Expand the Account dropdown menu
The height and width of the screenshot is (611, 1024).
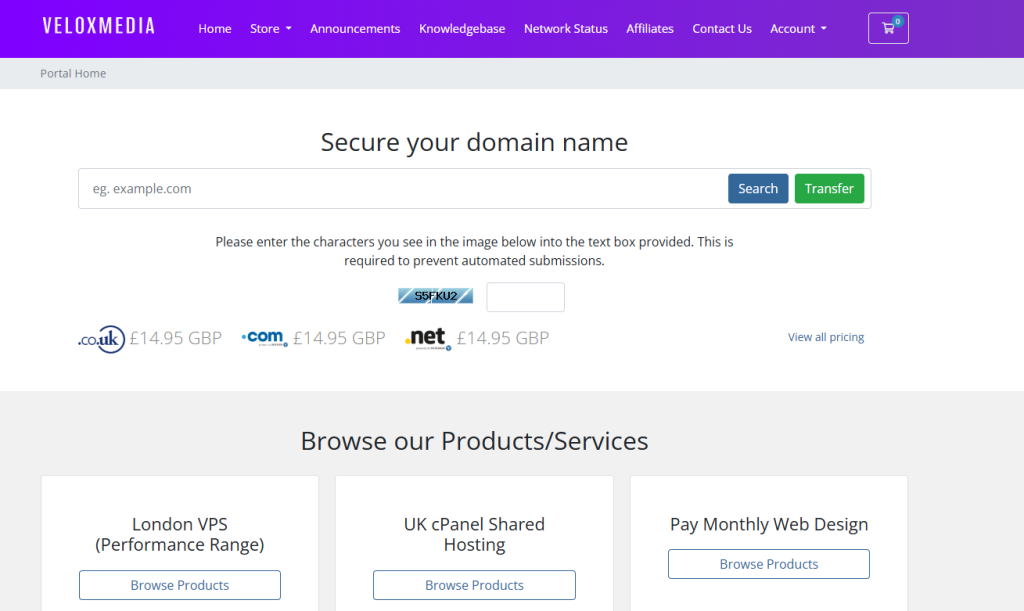[798, 29]
